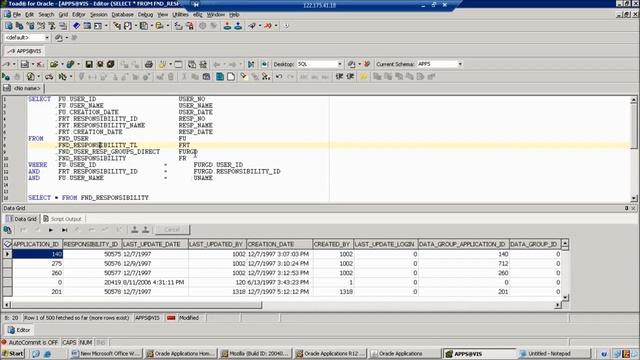Viewport: 640px width, 360px height.
Task: Click the Print icon in editor toolbar
Action: pos(149,64)
